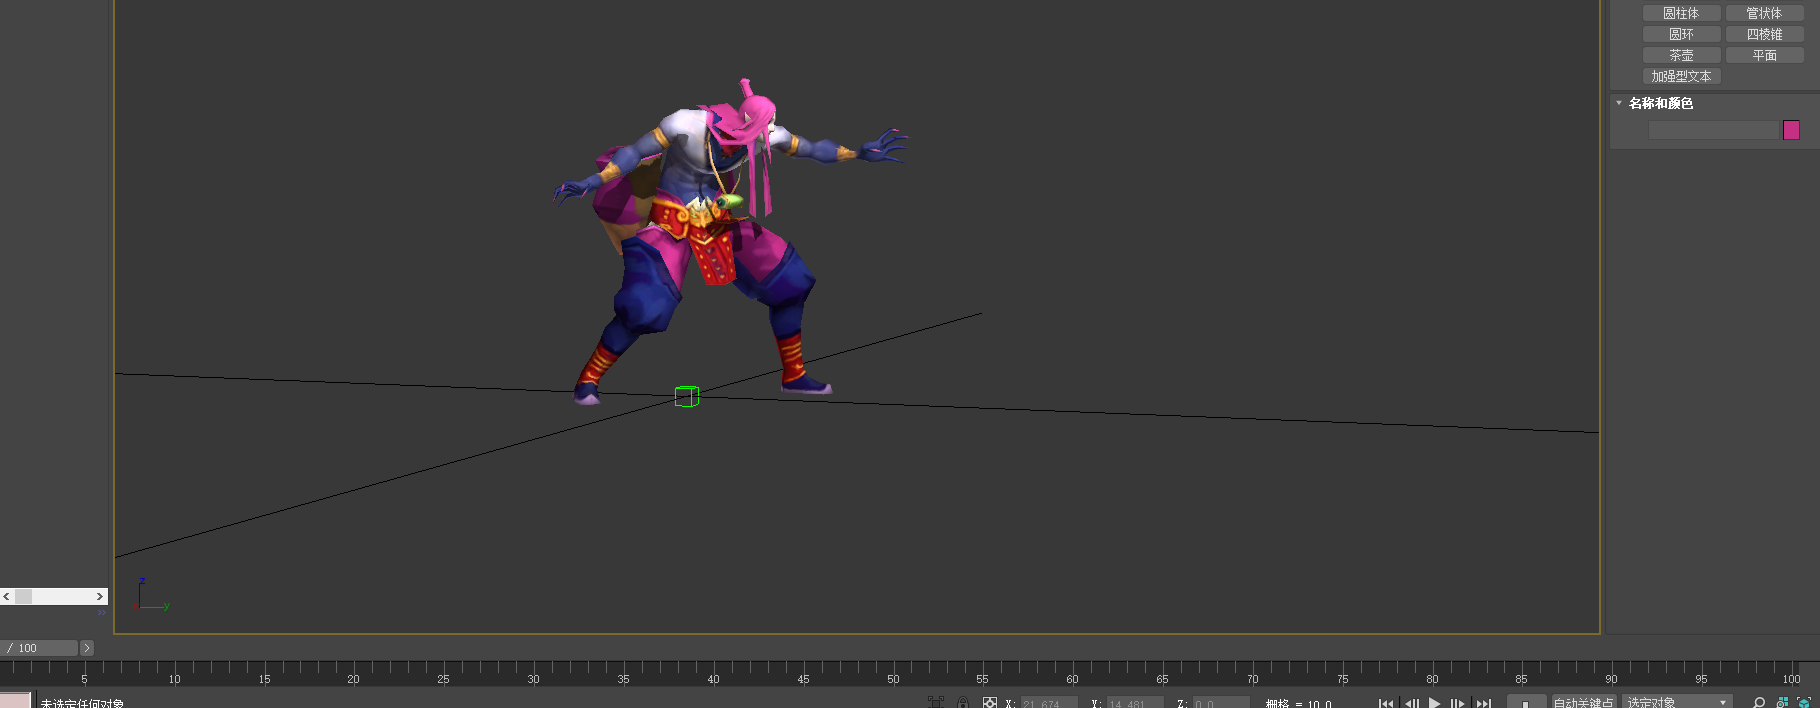Select the 茶壶 teapot button
Viewport: 1820px width, 708px height.
(x=1681, y=55)
